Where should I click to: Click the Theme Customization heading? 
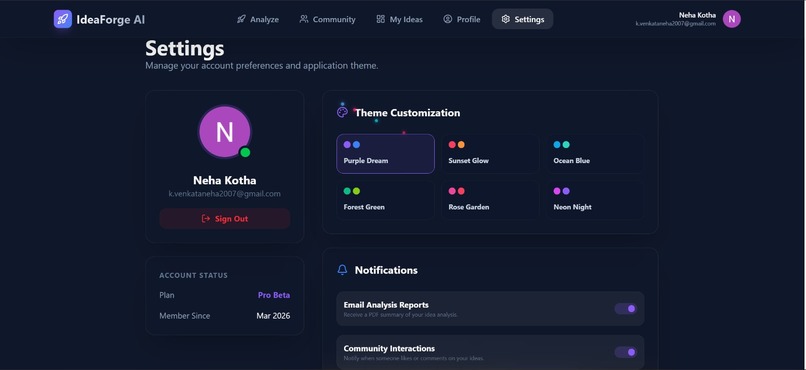408,113
